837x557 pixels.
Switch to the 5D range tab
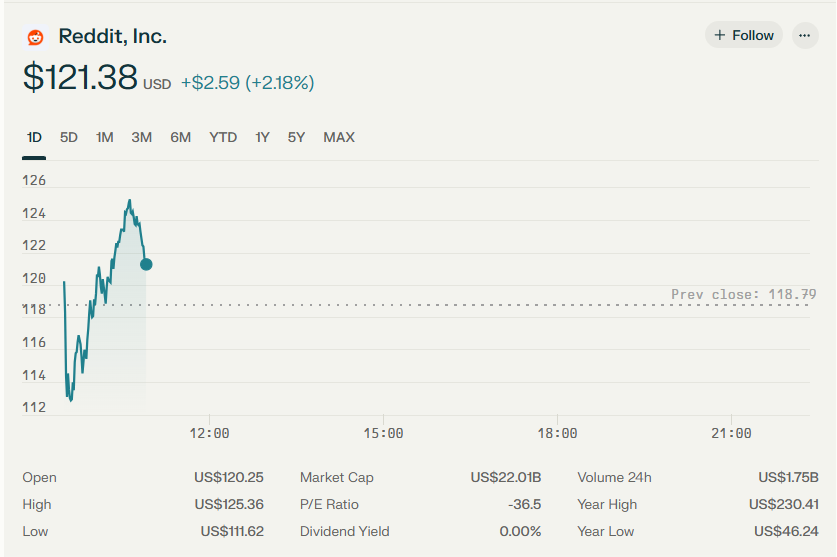(x=69, y=138)
